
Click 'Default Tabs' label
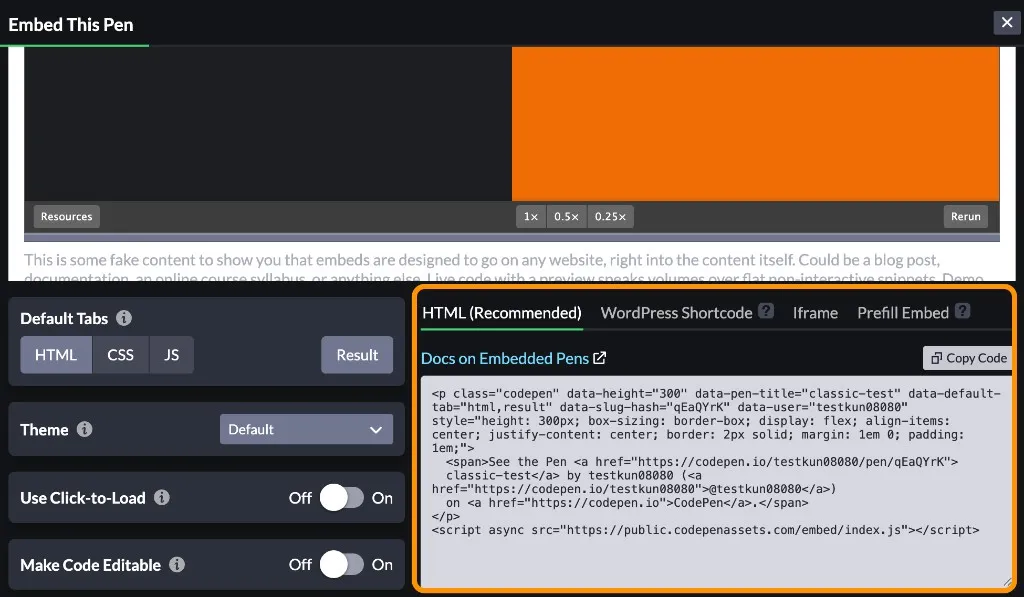point(64,318)
